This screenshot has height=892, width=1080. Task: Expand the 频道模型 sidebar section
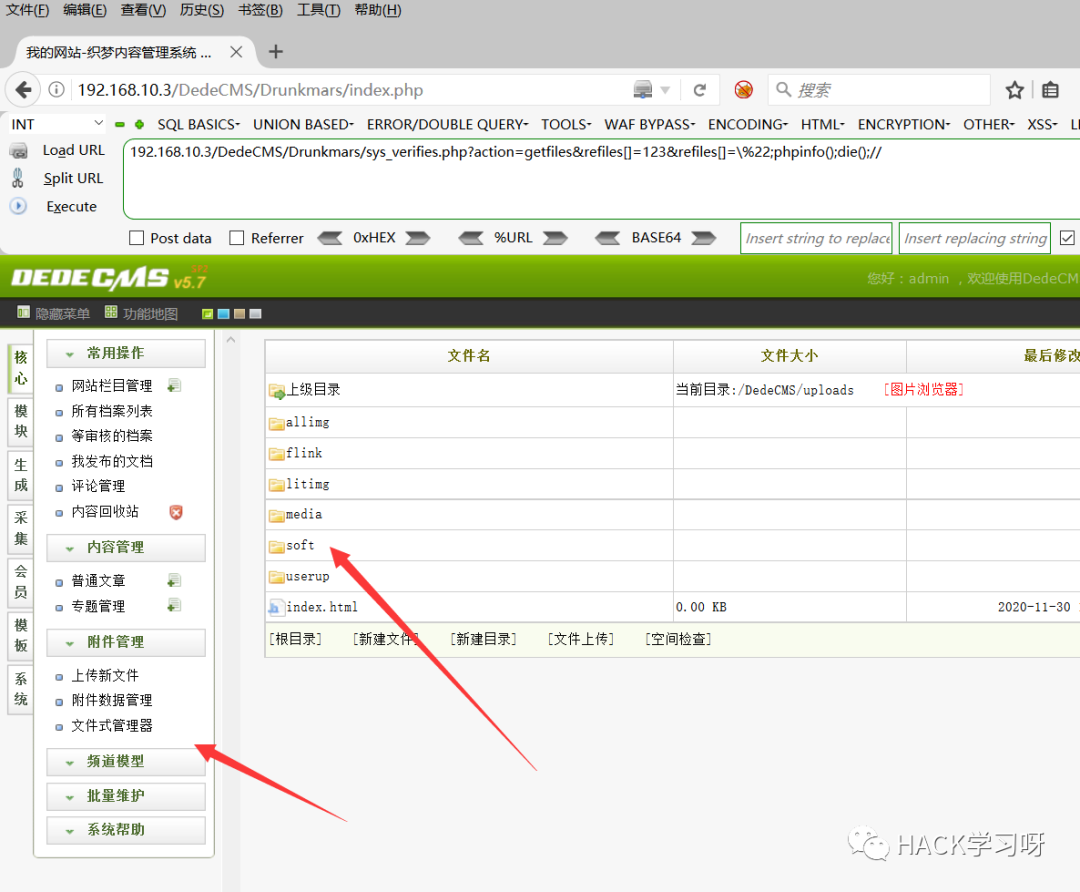pyautogui.click(x=126, y=761)
